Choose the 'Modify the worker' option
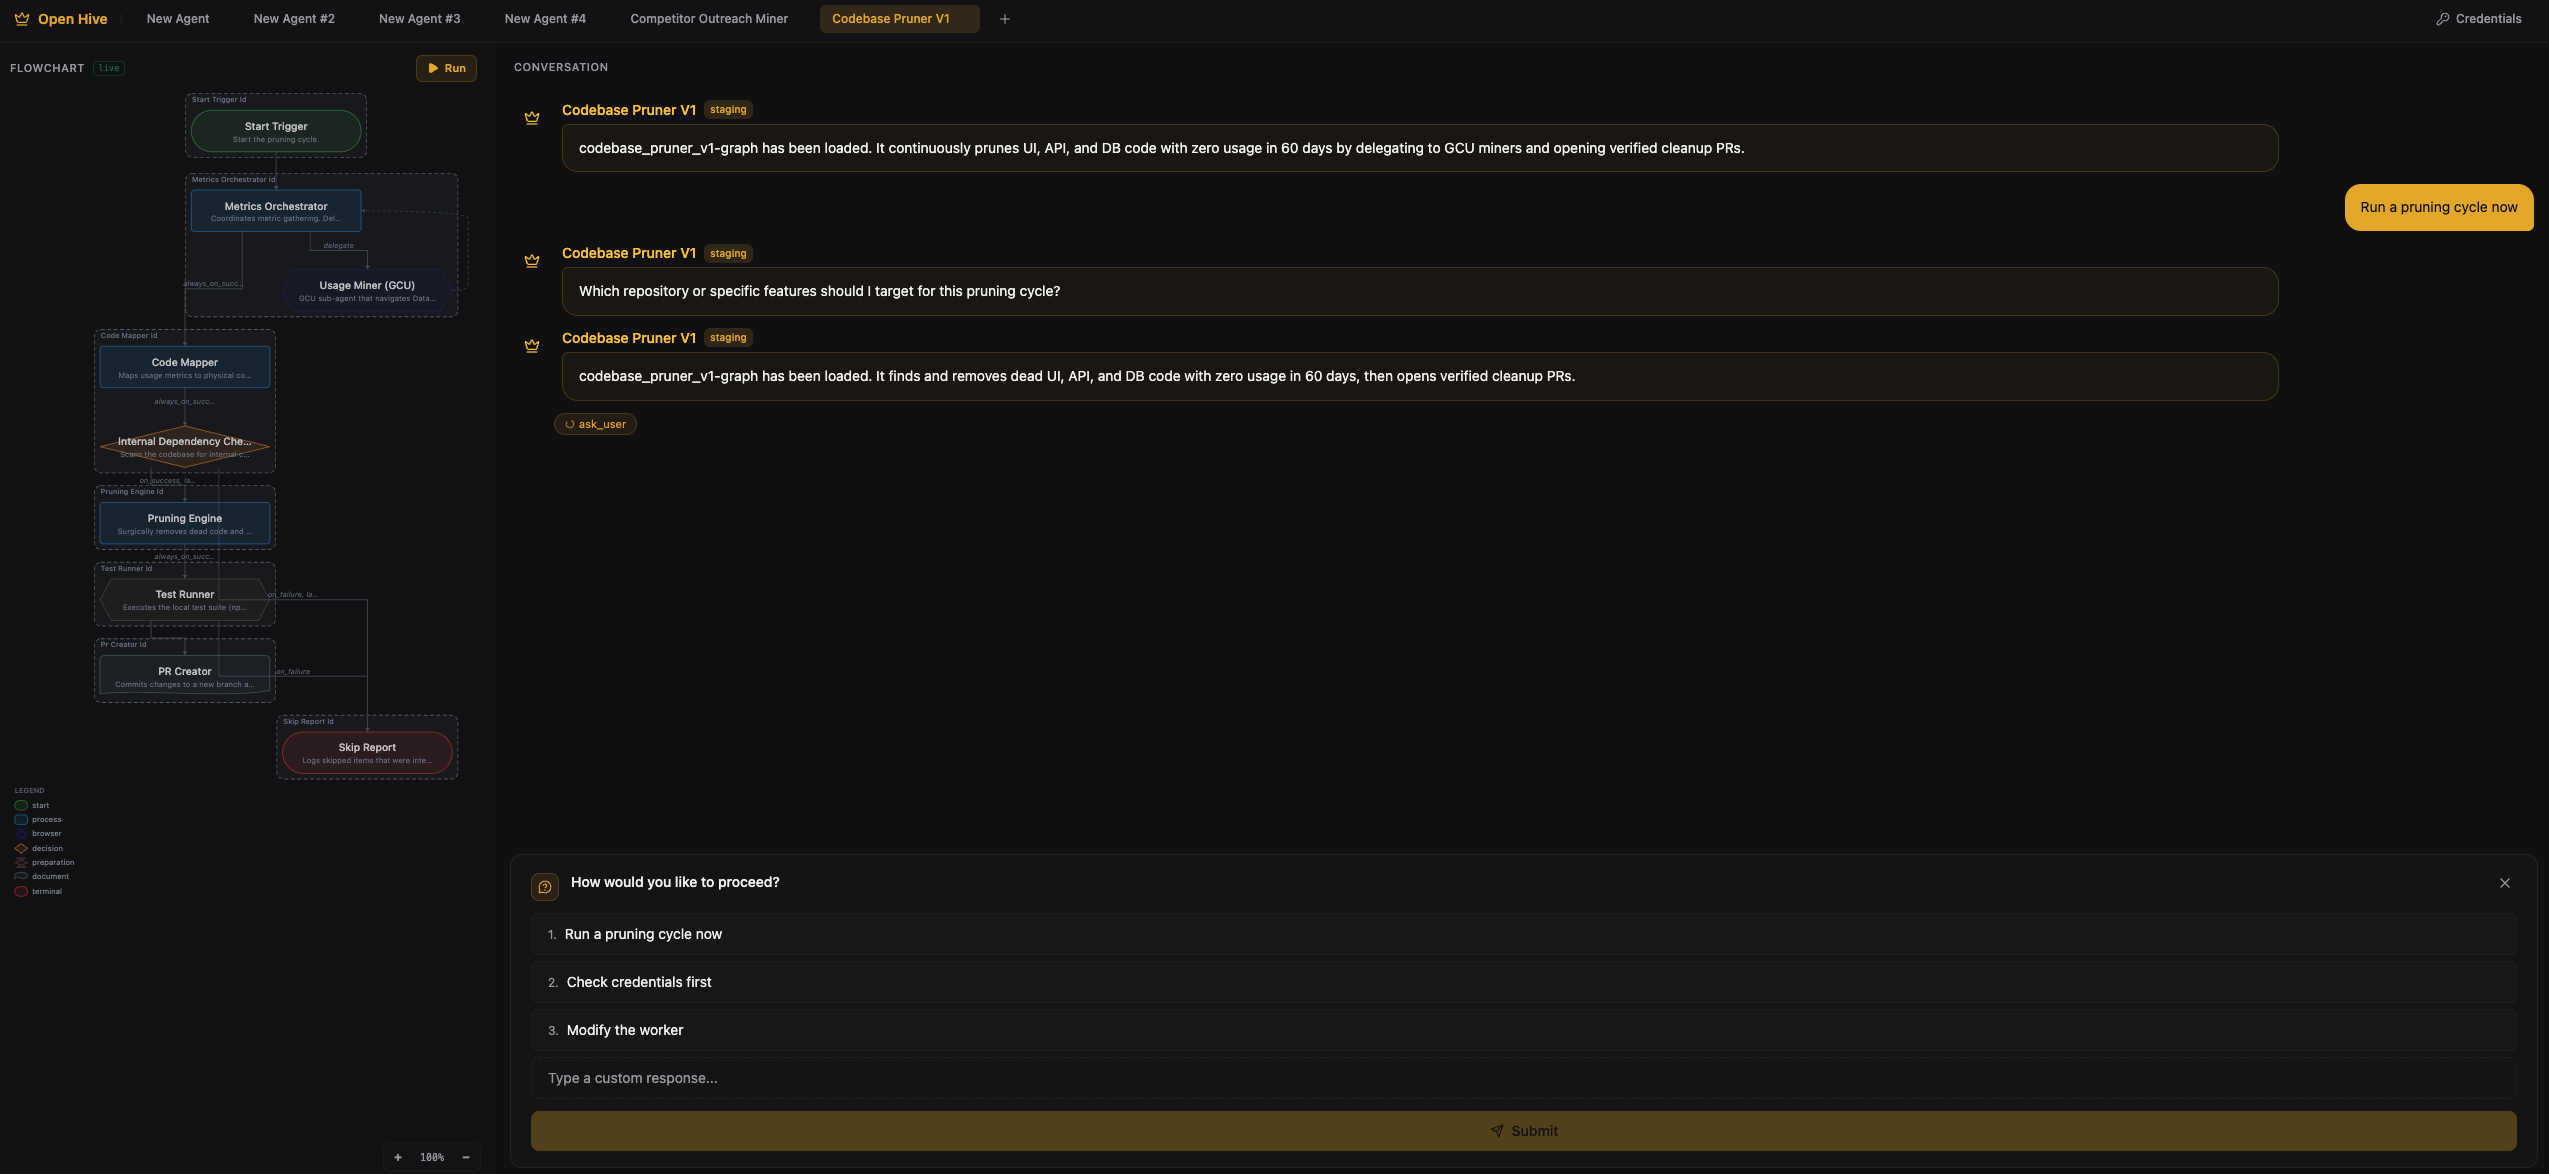Viewport: 2549px width, 1174px height. pos(624,1030)
